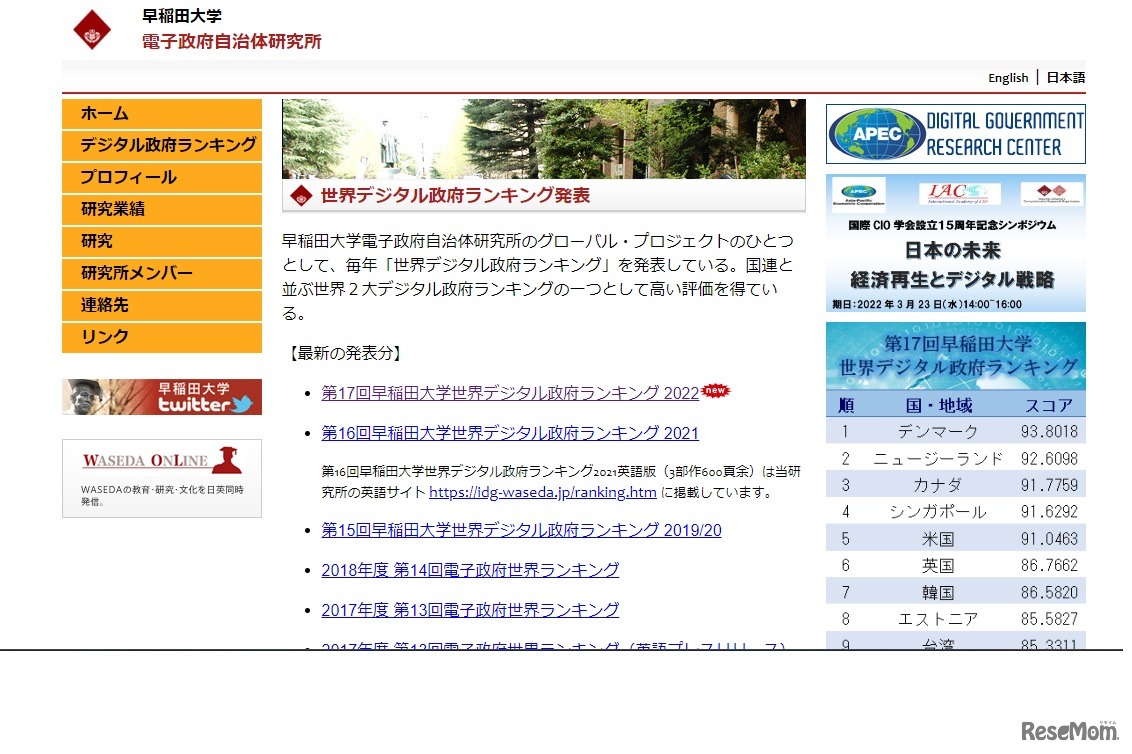Visit the idg-waseda.jp/ranking.htm link

coord(542,492)
